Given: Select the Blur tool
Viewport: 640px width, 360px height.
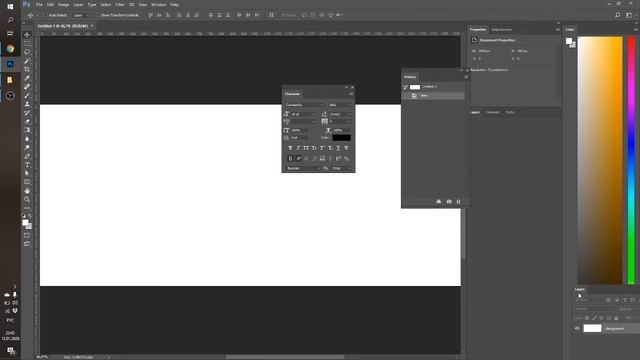Looking at the screenshot, I should (27, 139).
